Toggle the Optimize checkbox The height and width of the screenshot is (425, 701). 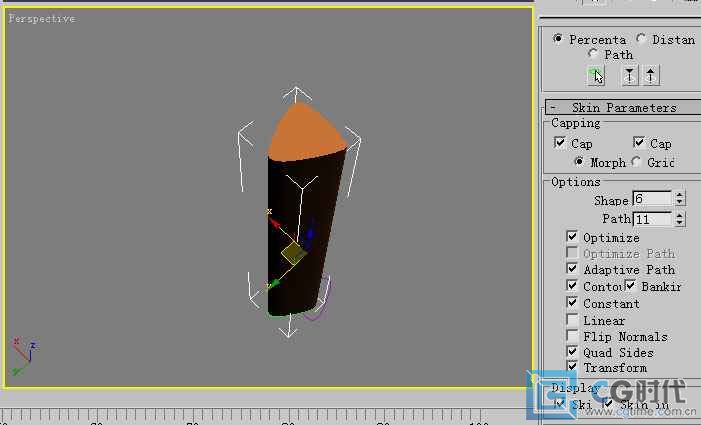[x=572, y=236]
